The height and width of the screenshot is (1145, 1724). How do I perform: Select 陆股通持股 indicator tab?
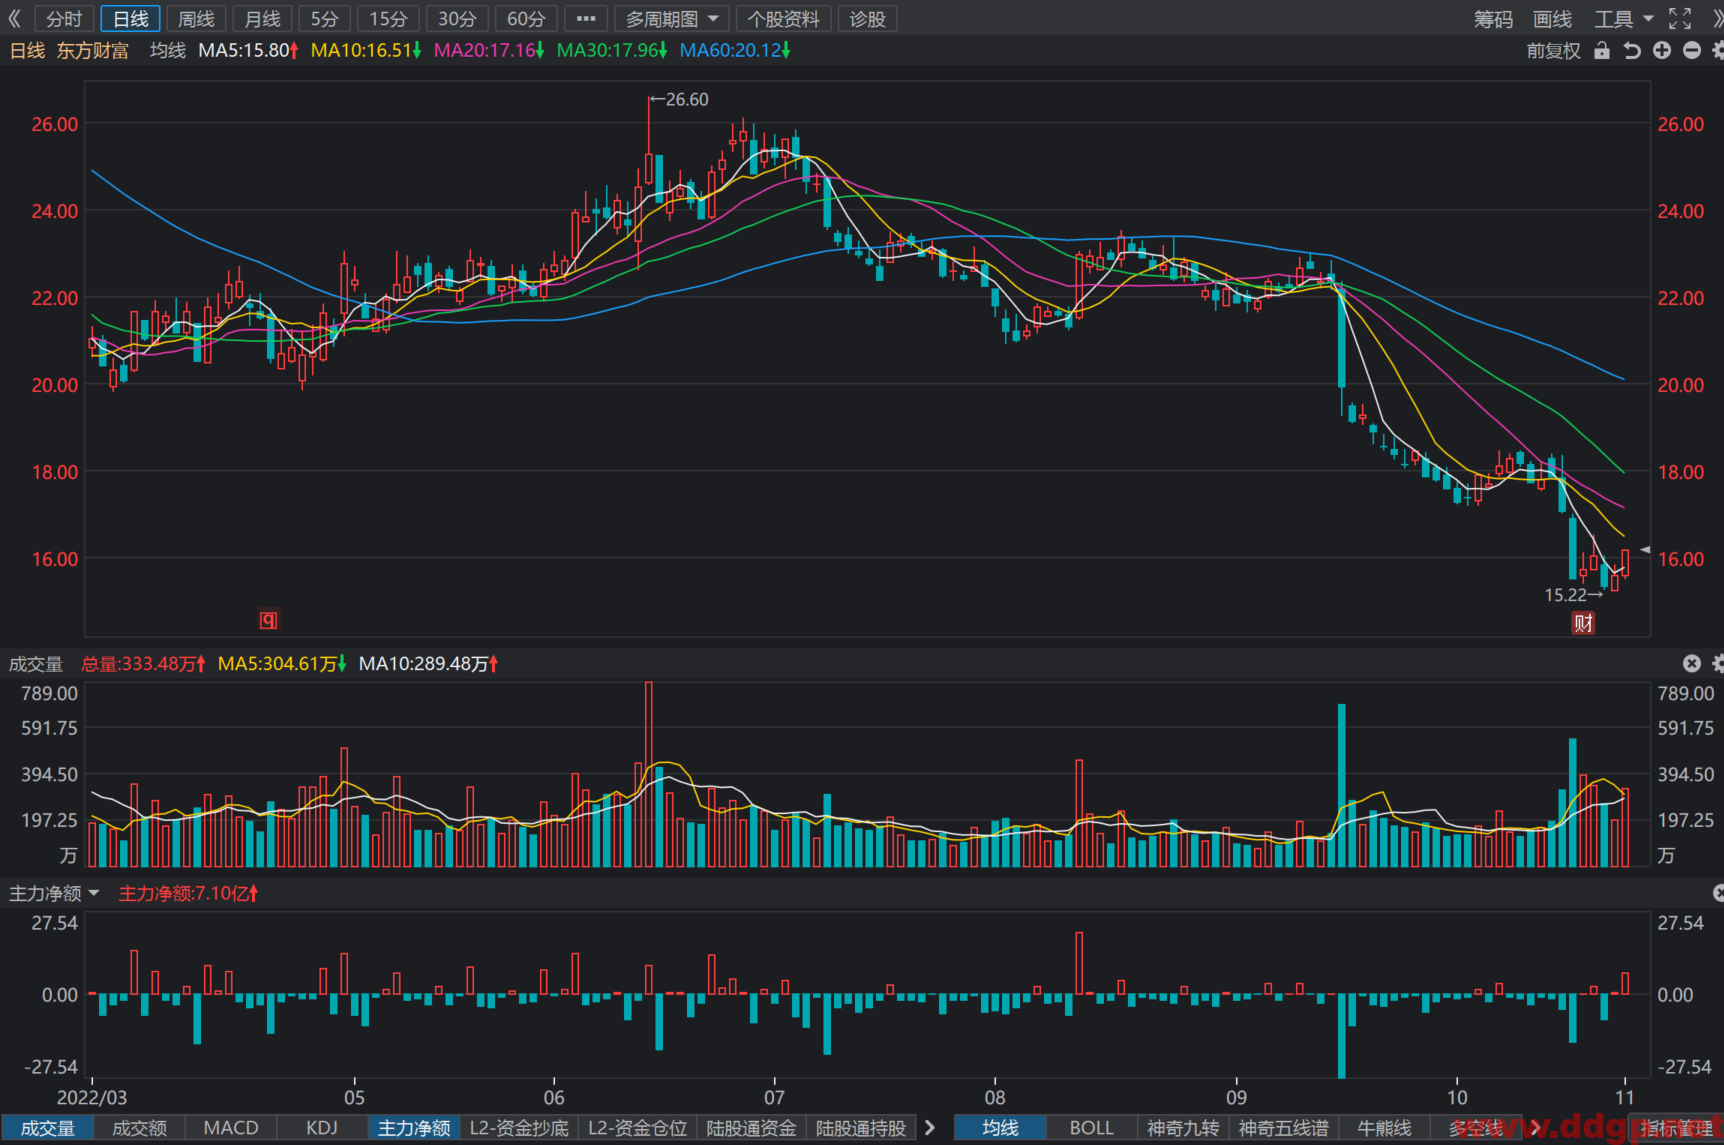click(861, 1128)
